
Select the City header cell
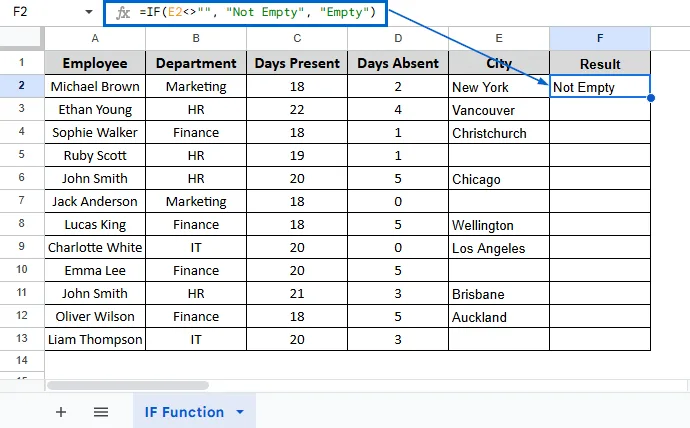[499, 63]
